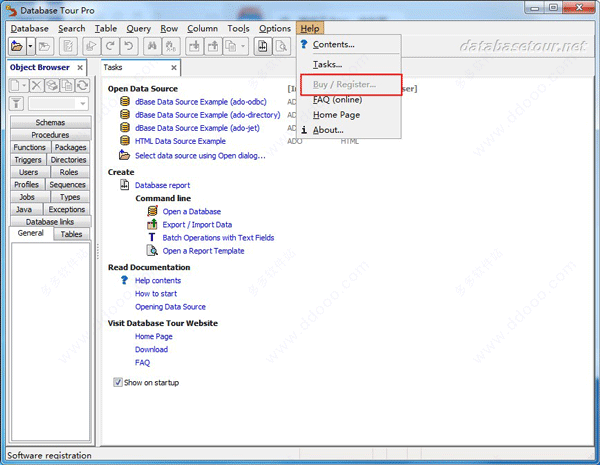Select the Schemas tab in Object Browser
This screenshot has width=600, height=465.
click(x=51, y=122)
